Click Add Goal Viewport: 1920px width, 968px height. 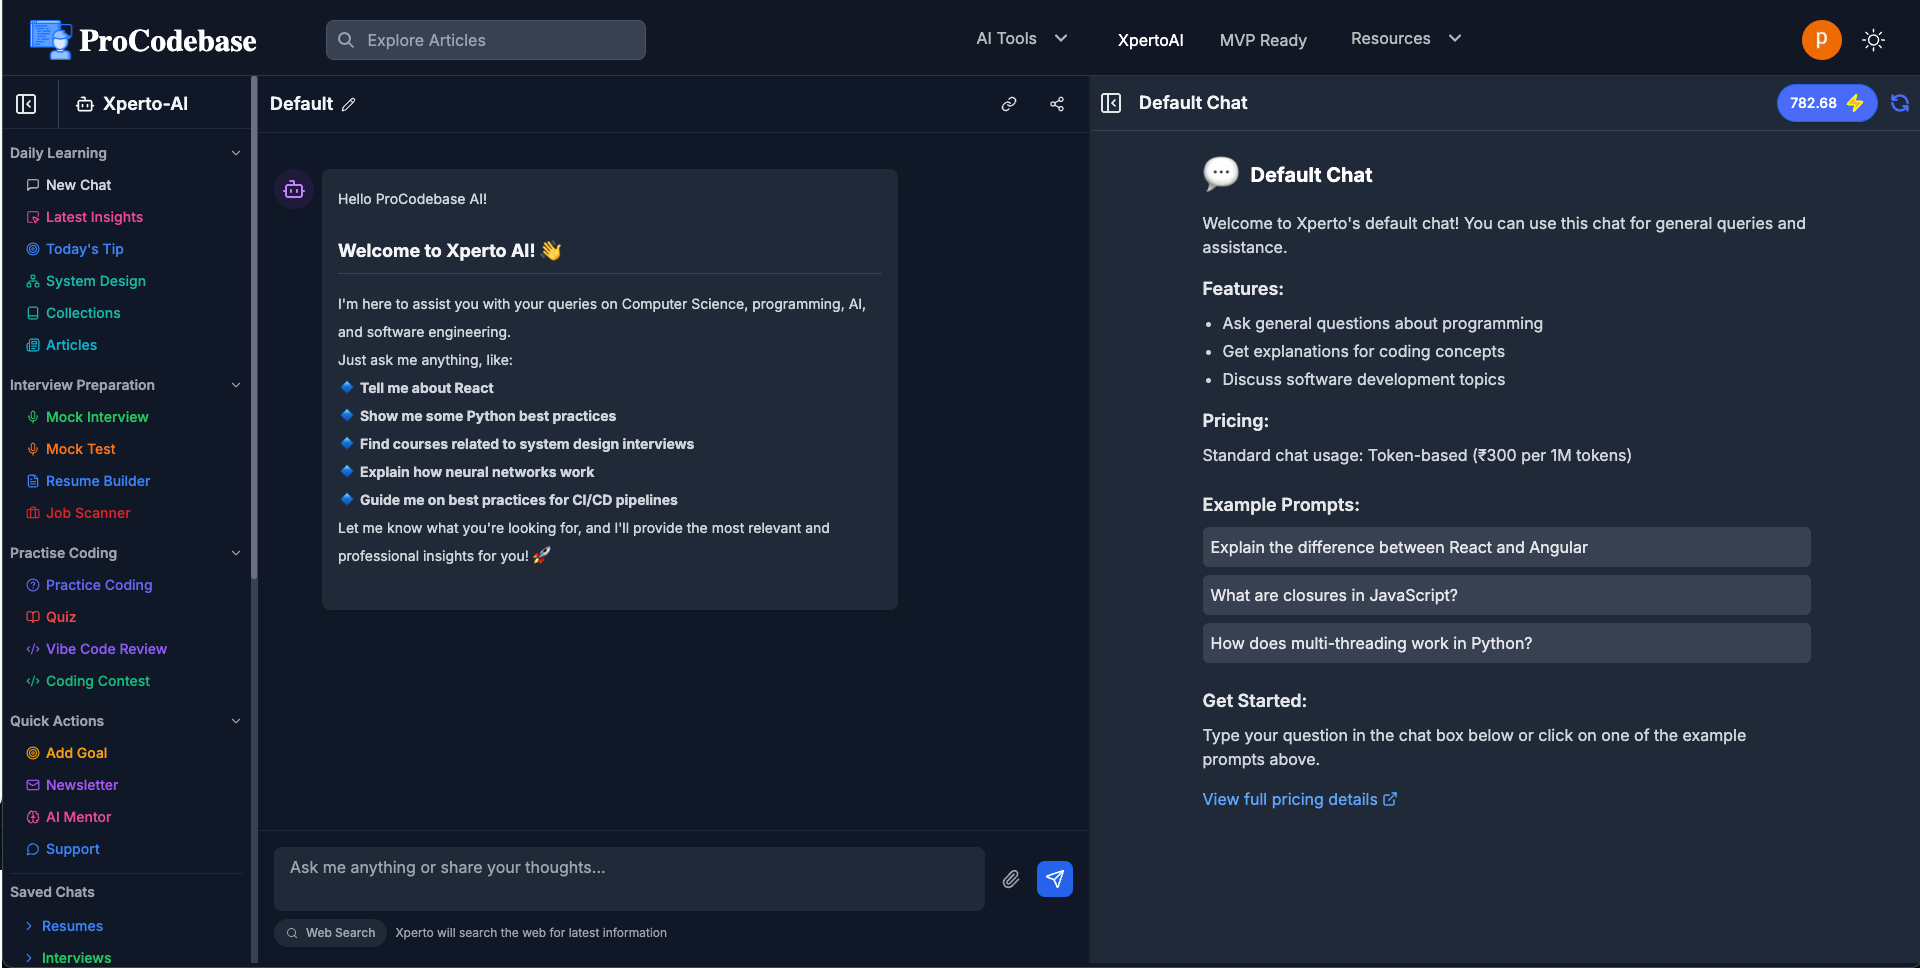pos(67,753)
